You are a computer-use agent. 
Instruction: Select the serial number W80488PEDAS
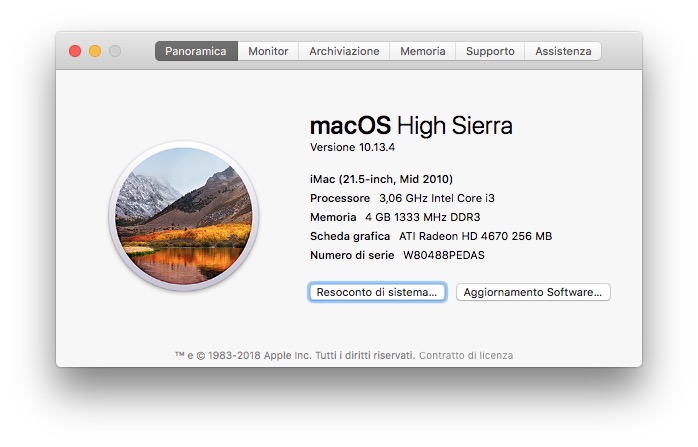click(x=444, y=255)
